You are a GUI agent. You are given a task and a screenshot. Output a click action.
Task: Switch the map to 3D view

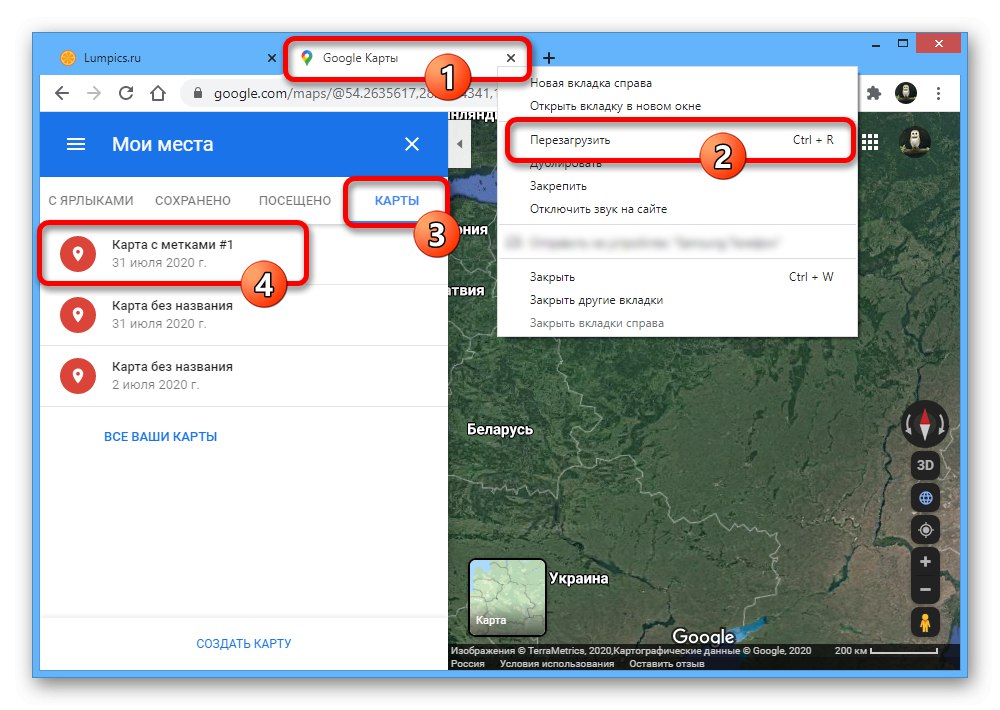coord(925,464)
